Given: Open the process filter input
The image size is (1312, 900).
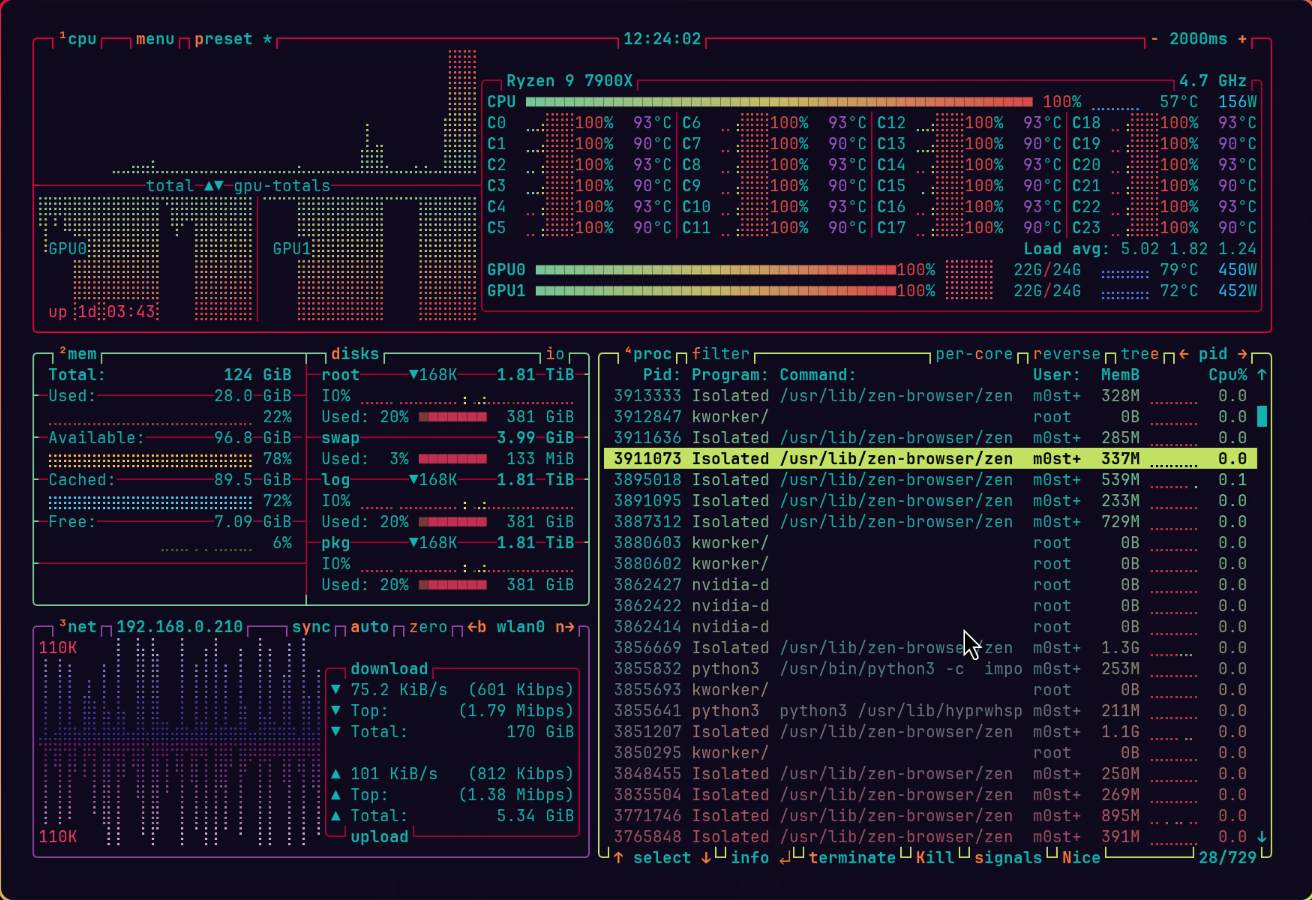Looking at the screenshot, I should (721, 354).
